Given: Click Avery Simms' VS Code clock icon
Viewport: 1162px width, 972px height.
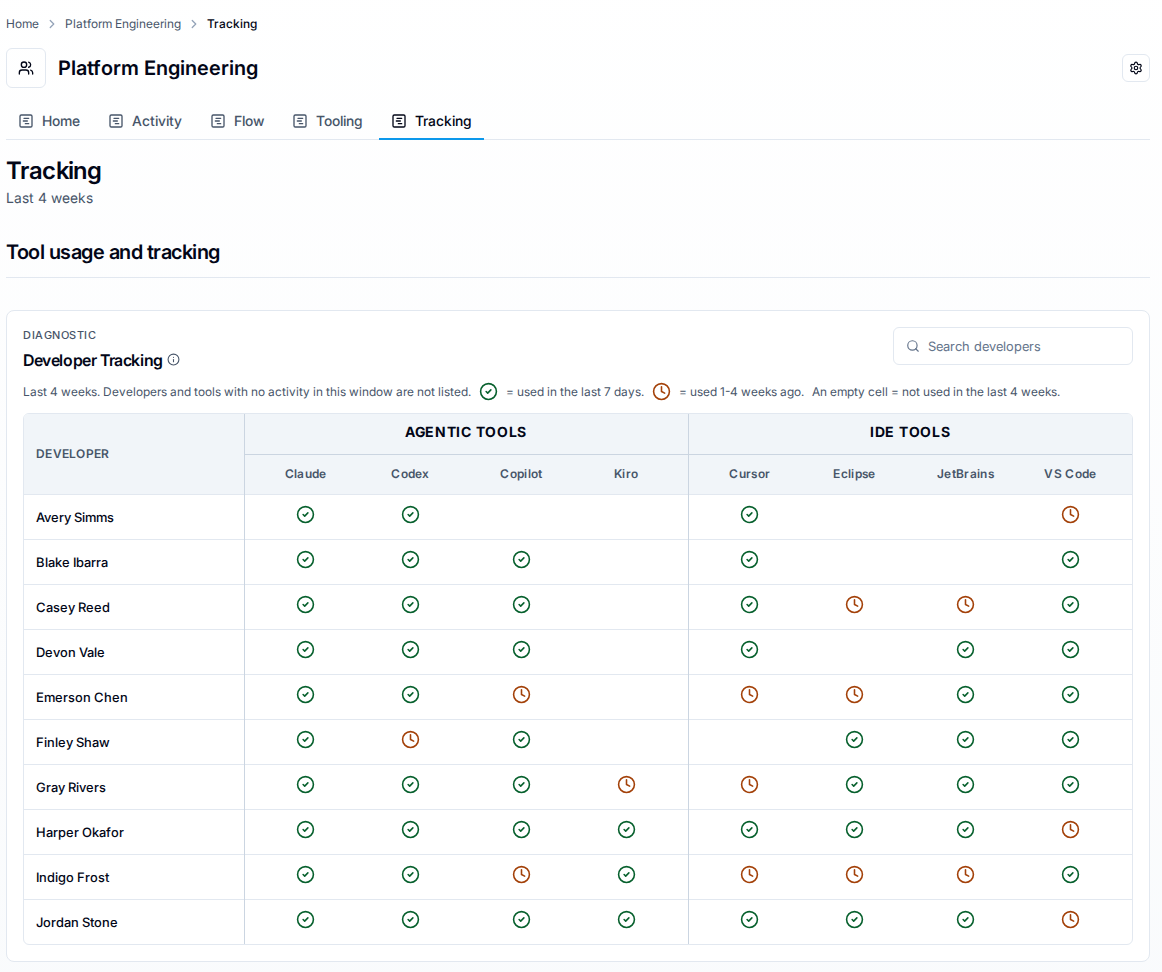Looking at the screenshot, I should tap(1070, 515).
